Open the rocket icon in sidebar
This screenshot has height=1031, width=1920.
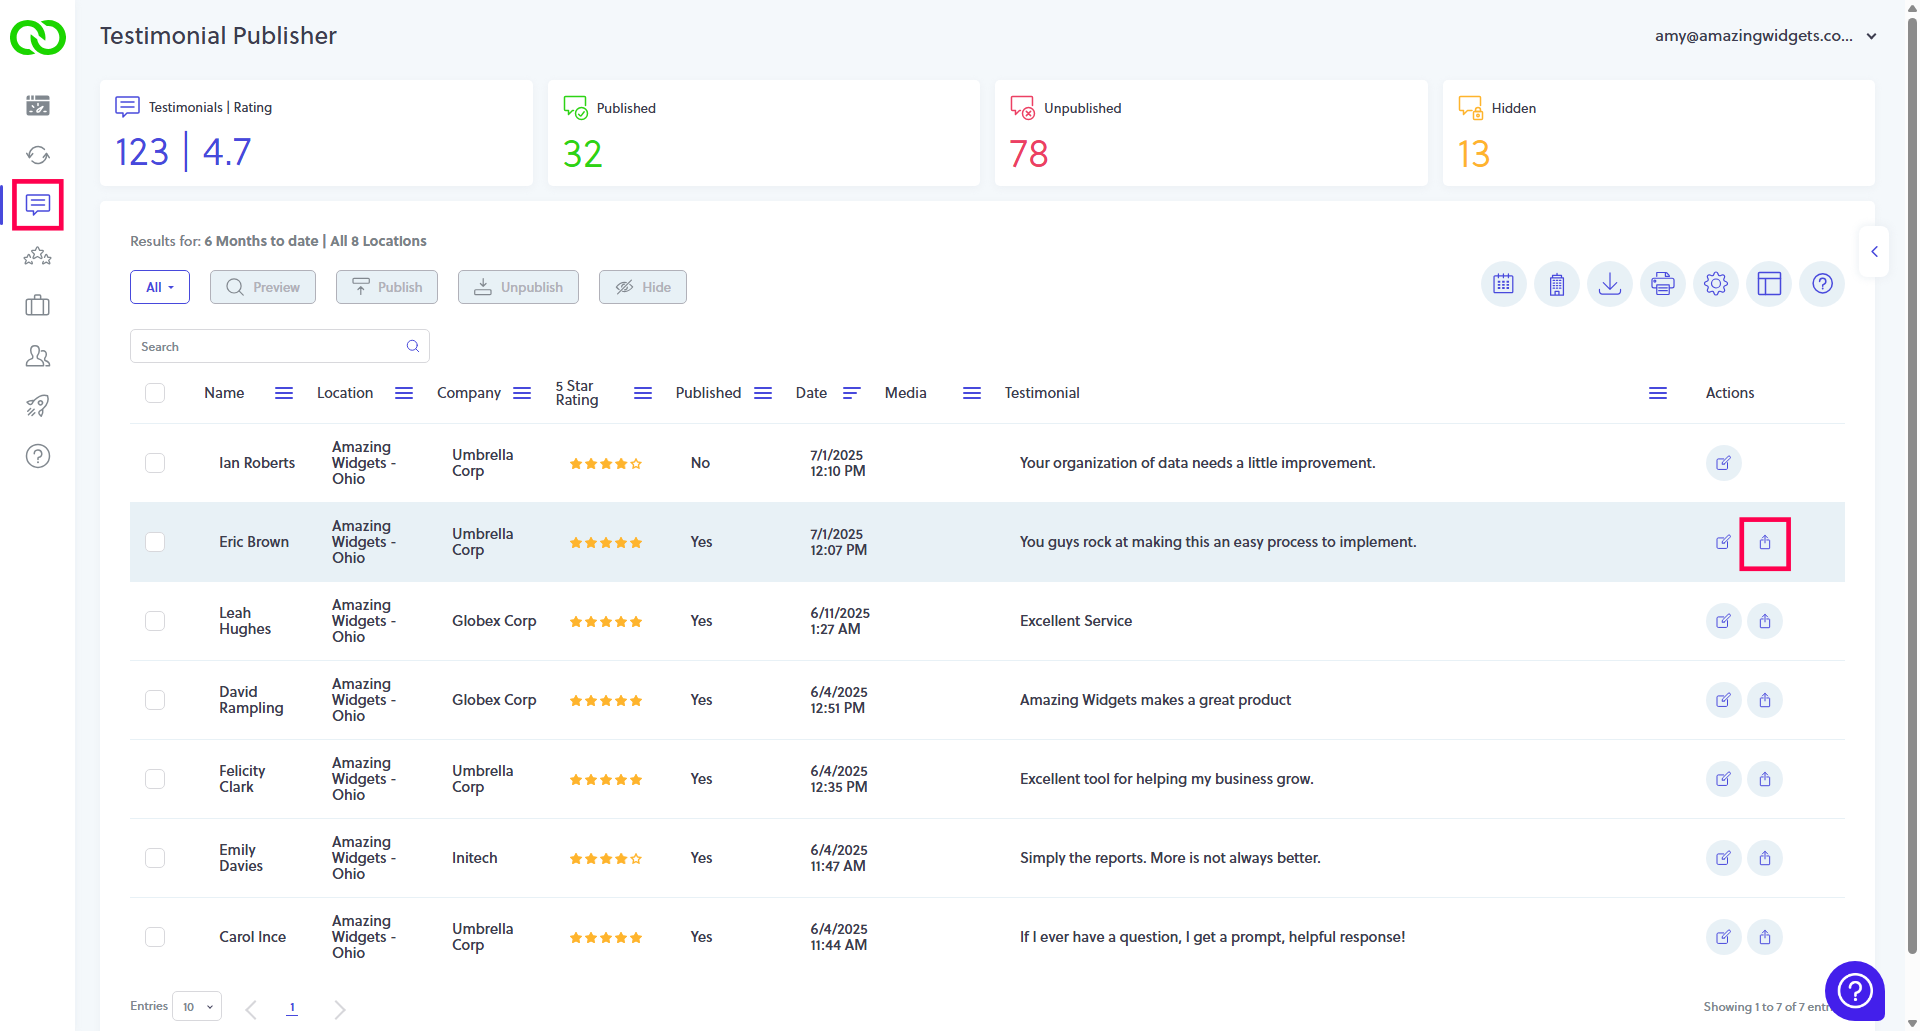pos(38,406)
